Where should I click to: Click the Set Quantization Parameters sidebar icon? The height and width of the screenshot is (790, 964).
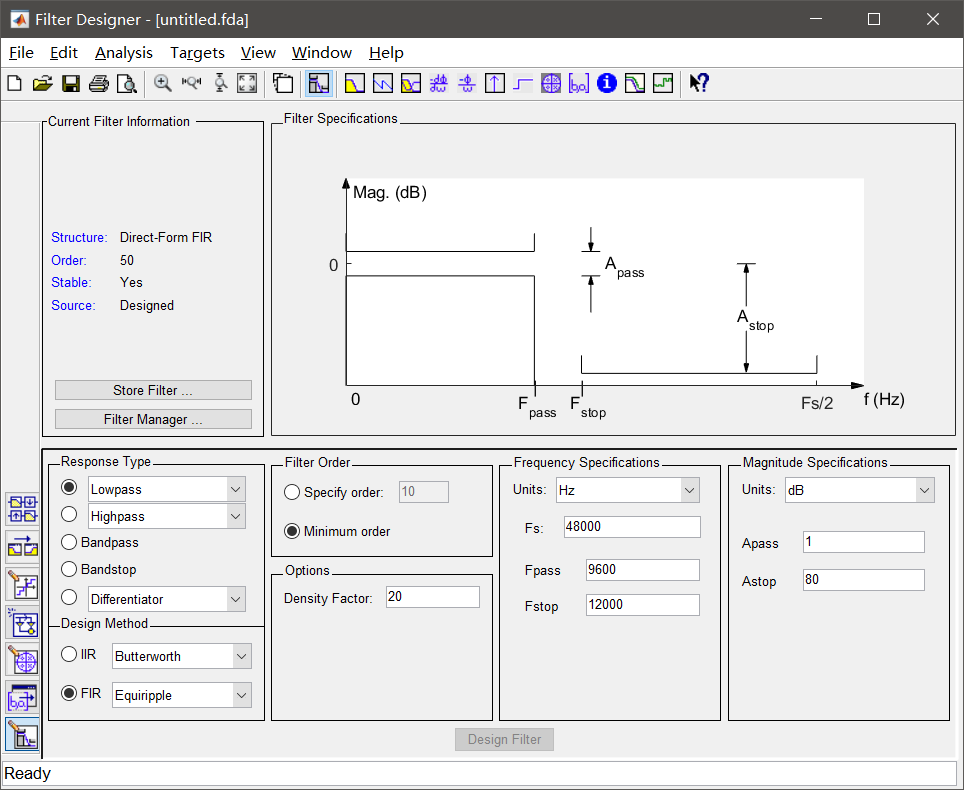(22, 585)
